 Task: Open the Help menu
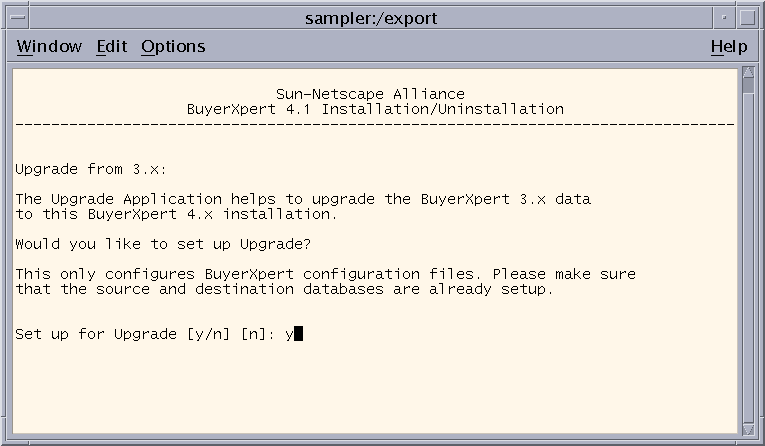pos(728,47)
